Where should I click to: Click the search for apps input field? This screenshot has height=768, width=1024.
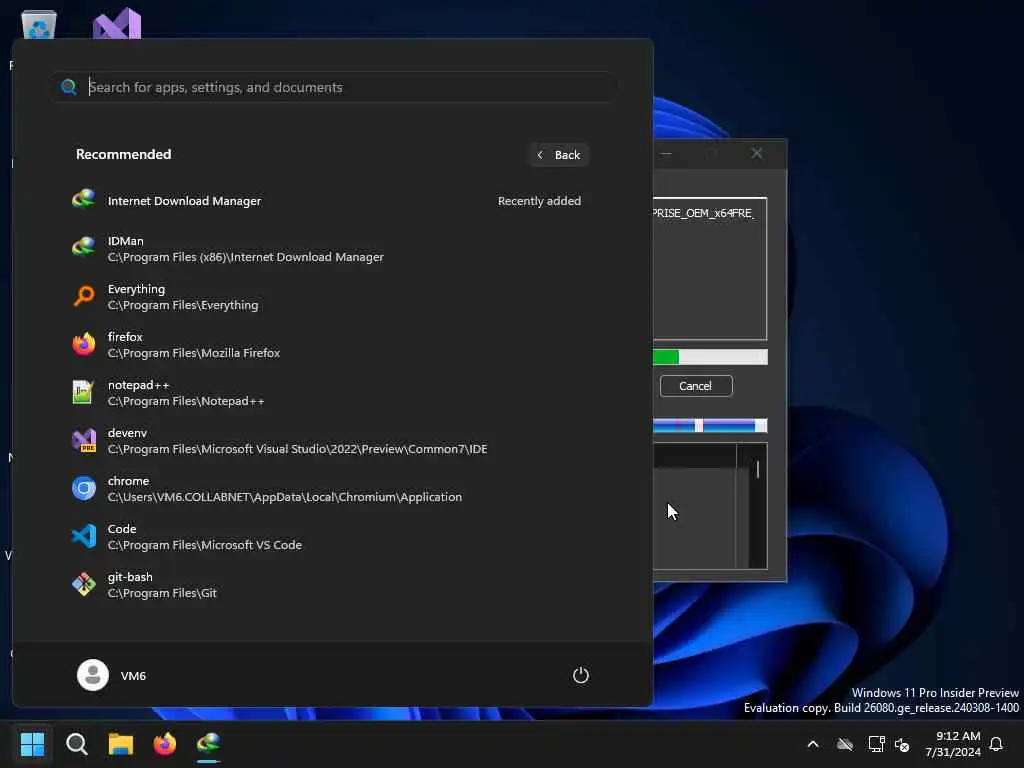[334, 87]
